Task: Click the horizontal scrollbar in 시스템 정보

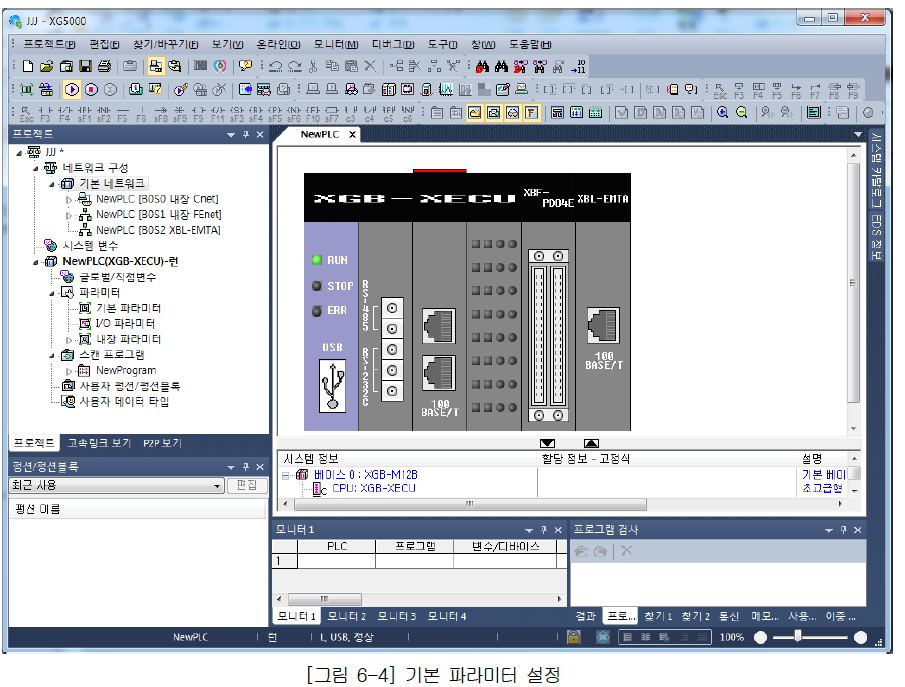Action: coord(470,505)
